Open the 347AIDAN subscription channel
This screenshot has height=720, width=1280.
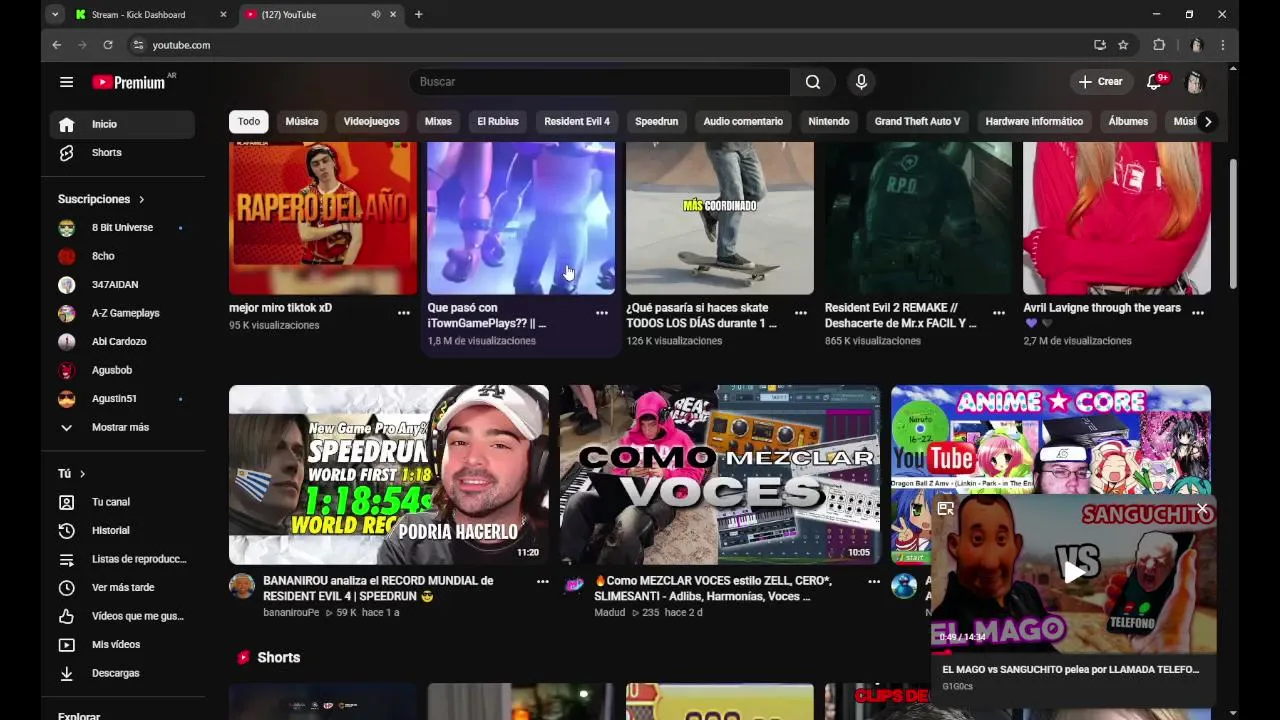click(122, 285)
